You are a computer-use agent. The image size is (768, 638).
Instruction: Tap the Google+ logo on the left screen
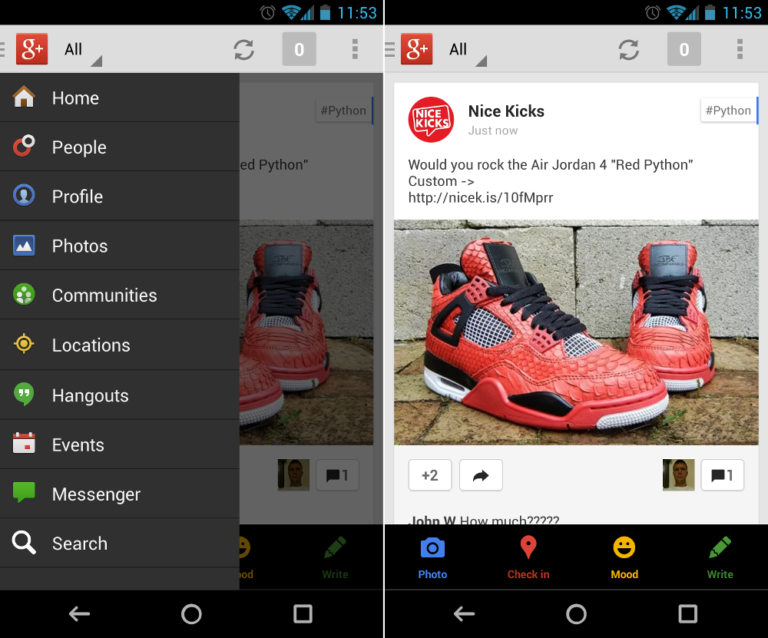[x=32, y=49]
